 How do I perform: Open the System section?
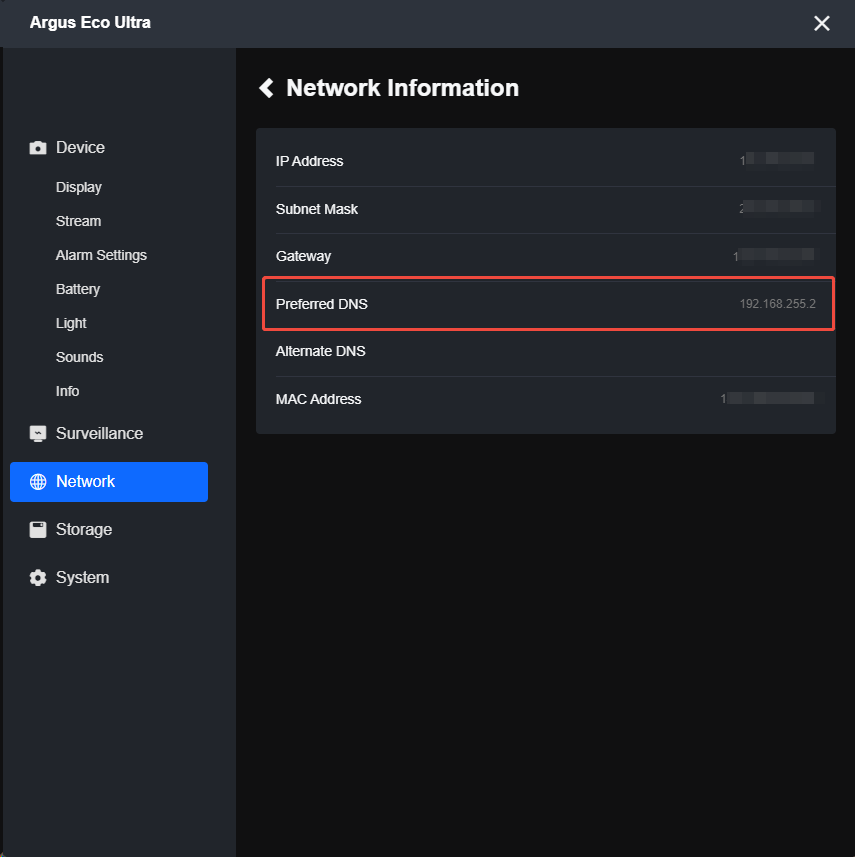point(83,578)
